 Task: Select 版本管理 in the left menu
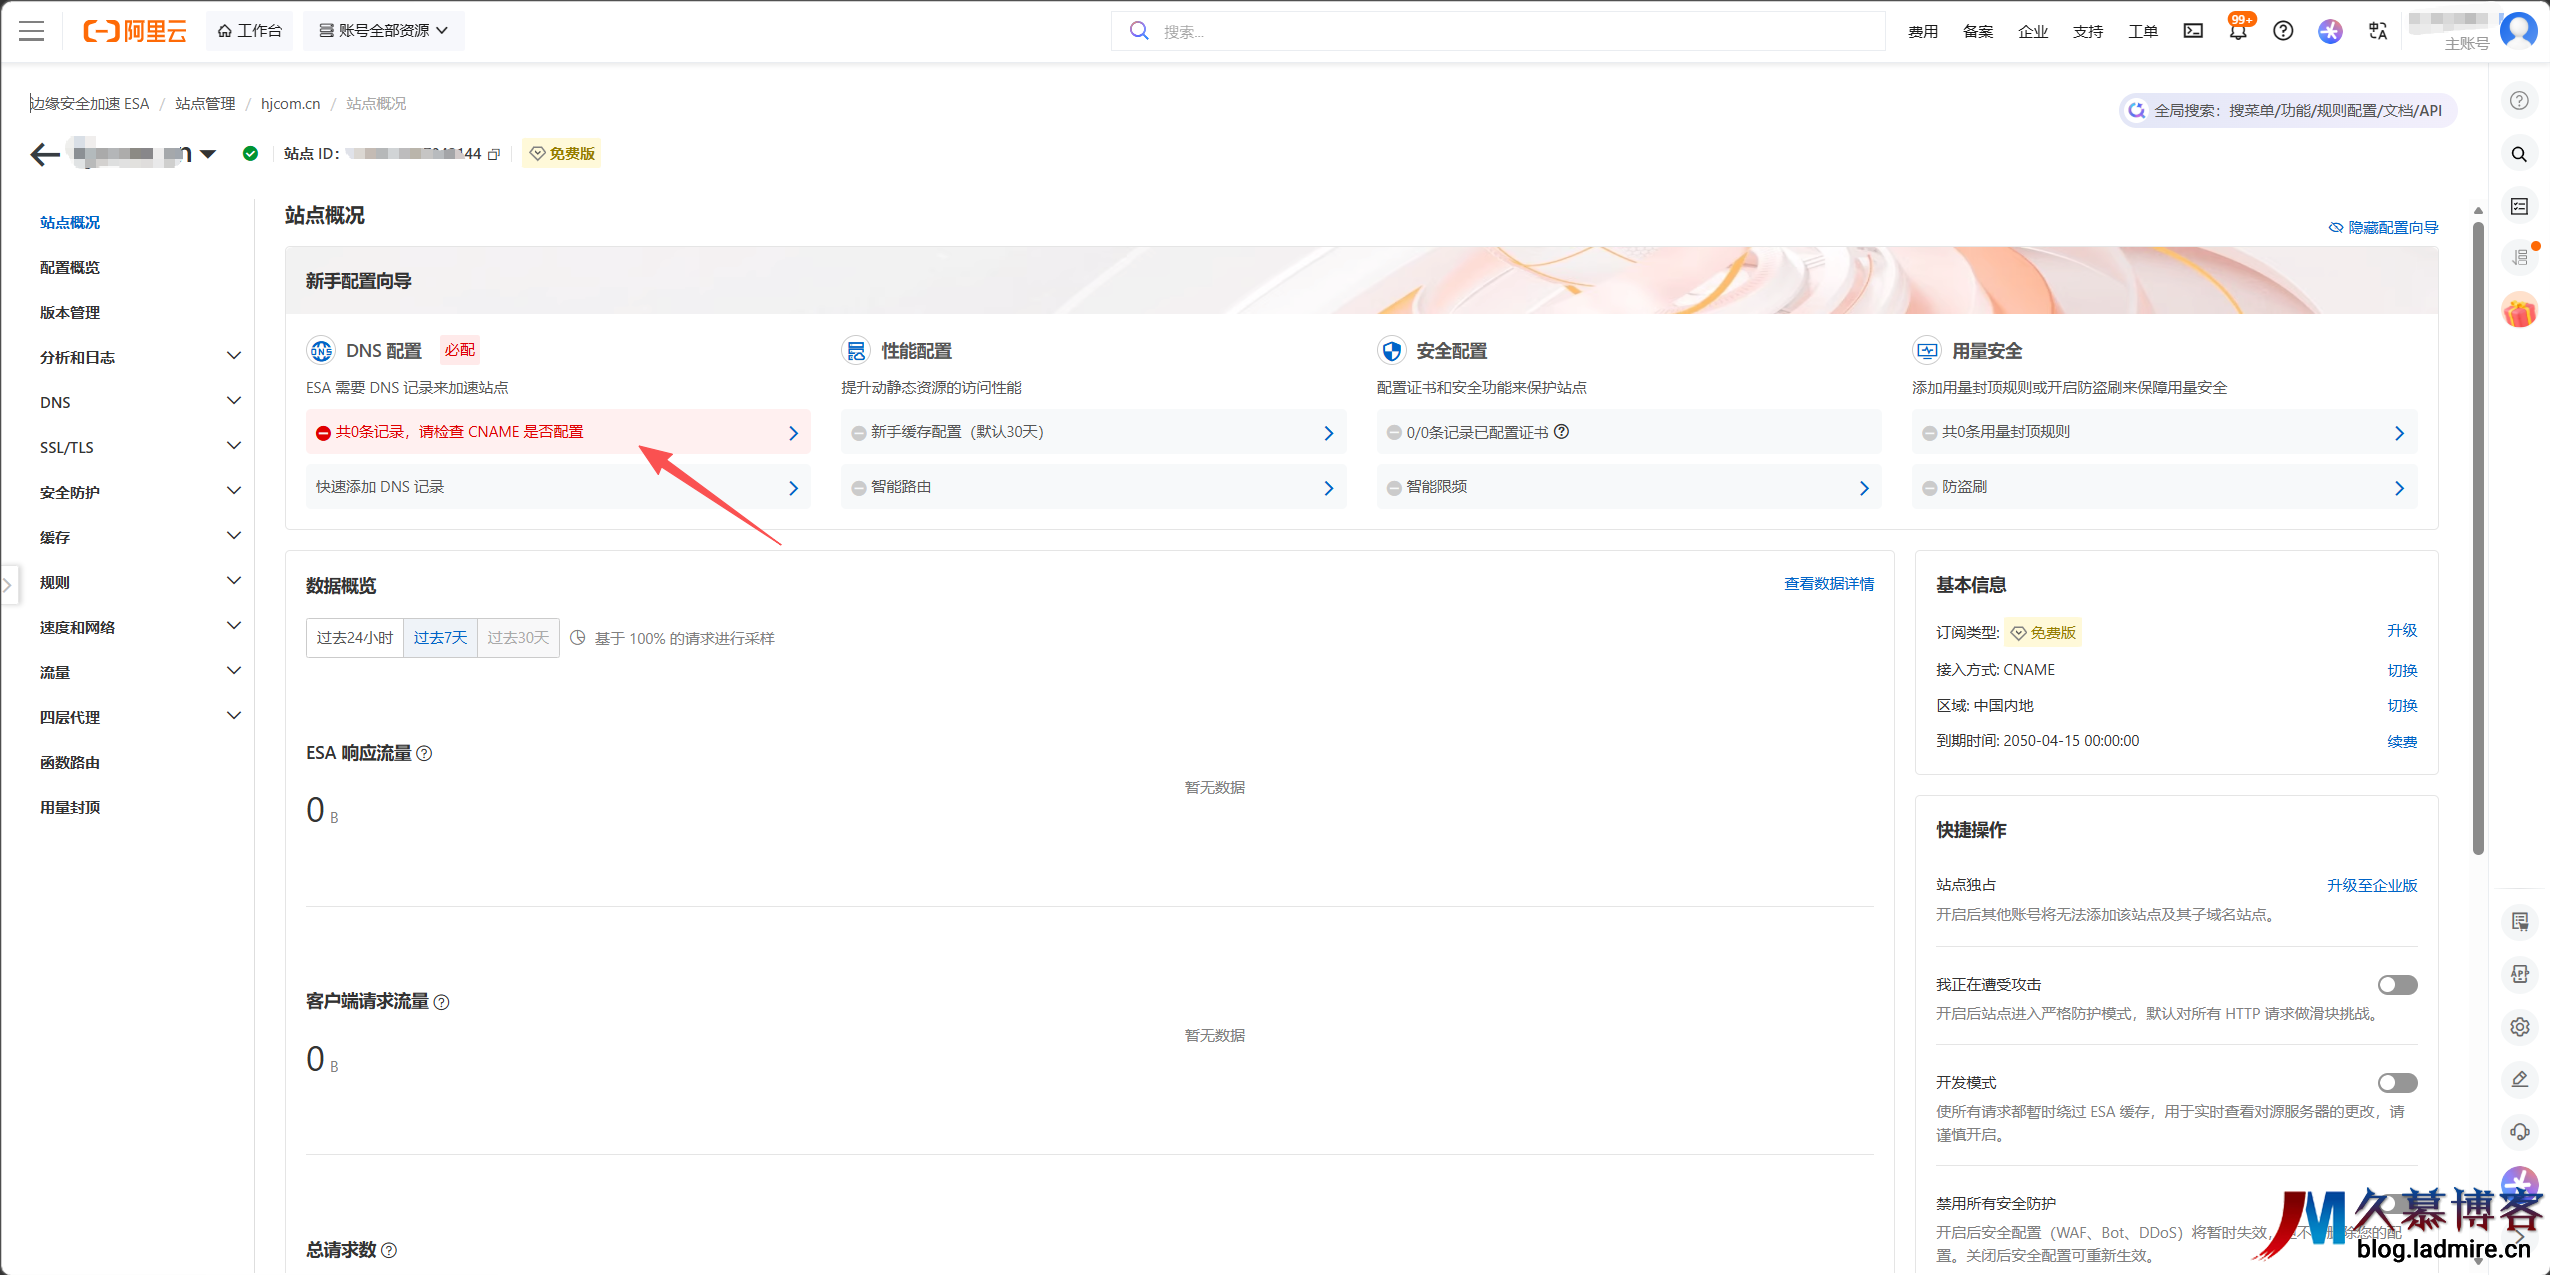point(70,312)
